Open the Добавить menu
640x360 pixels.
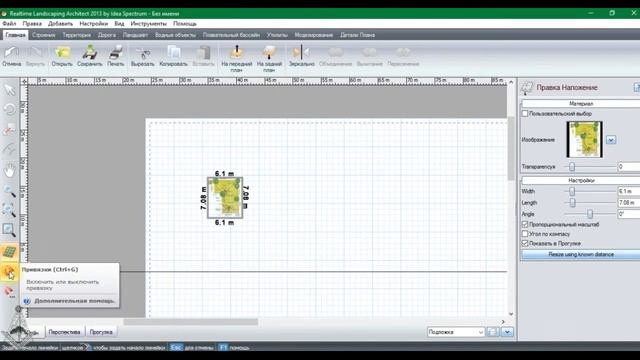[60, 24]
